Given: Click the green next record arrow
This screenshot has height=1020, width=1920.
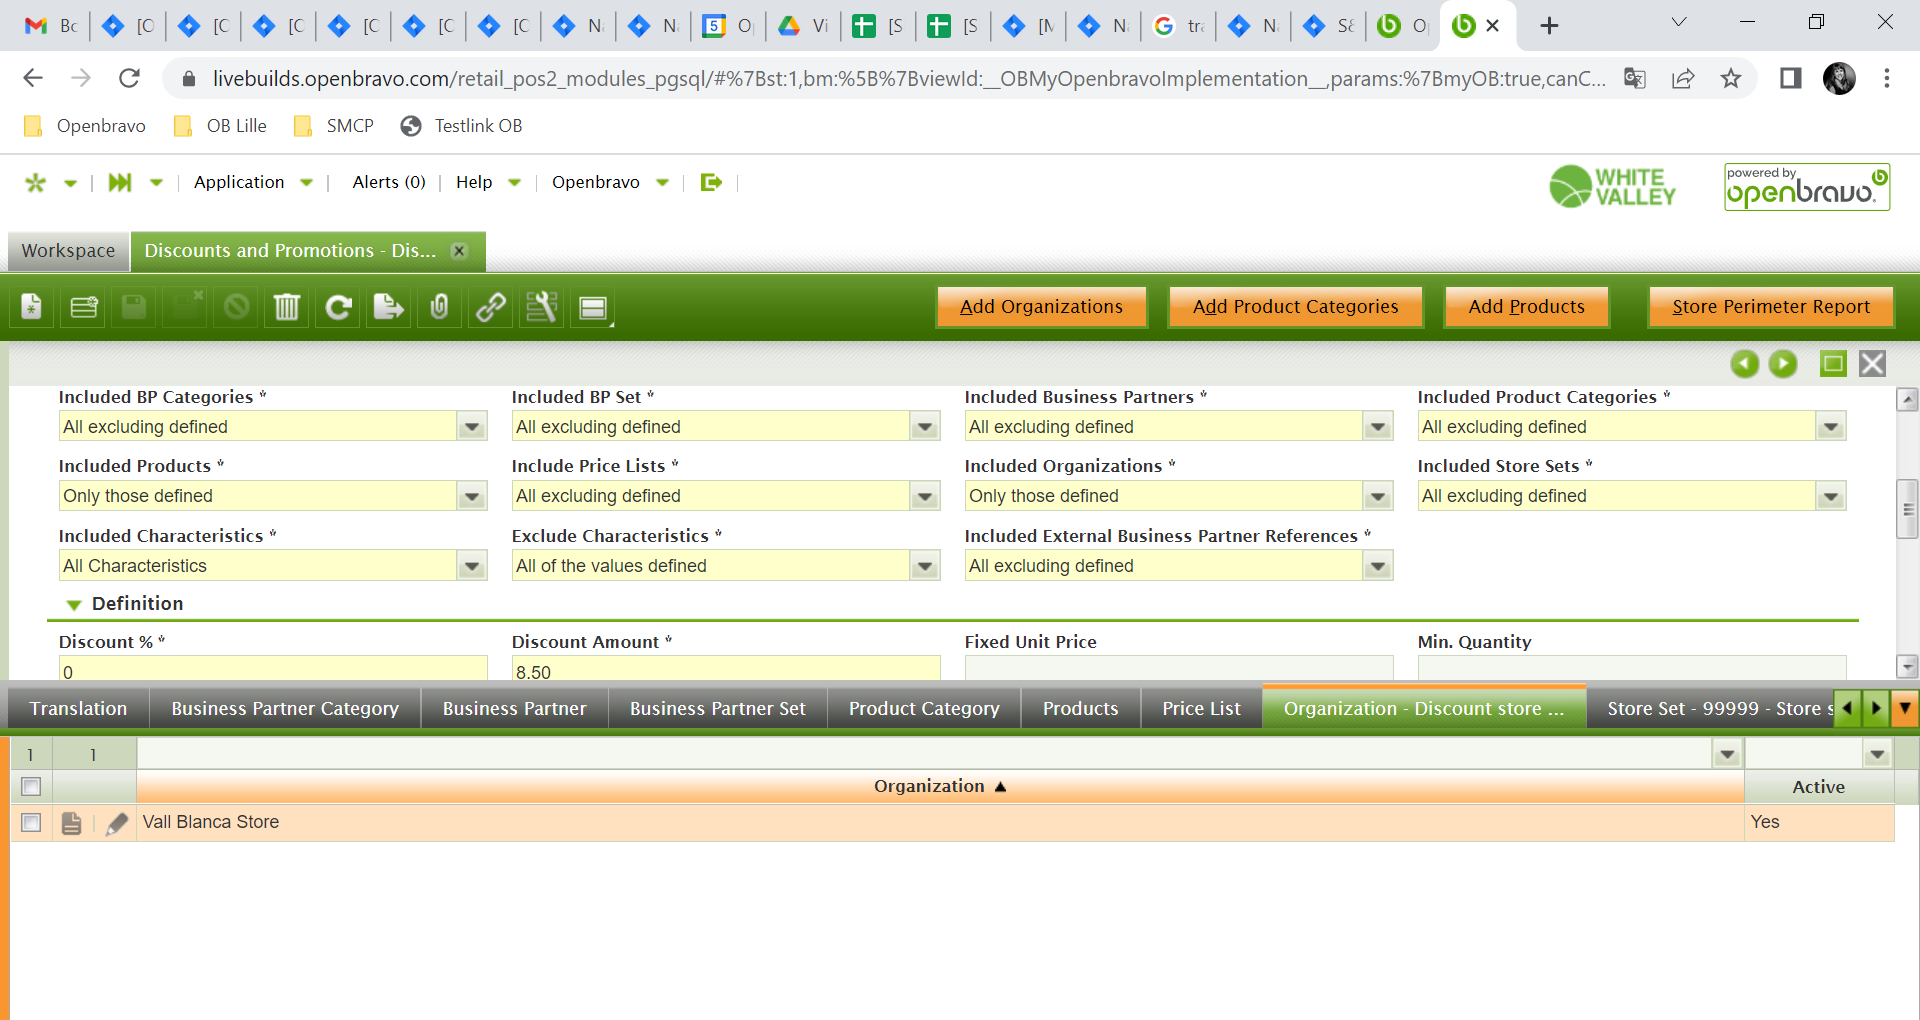Looking at the screenshot, I should pos(1783,364).
